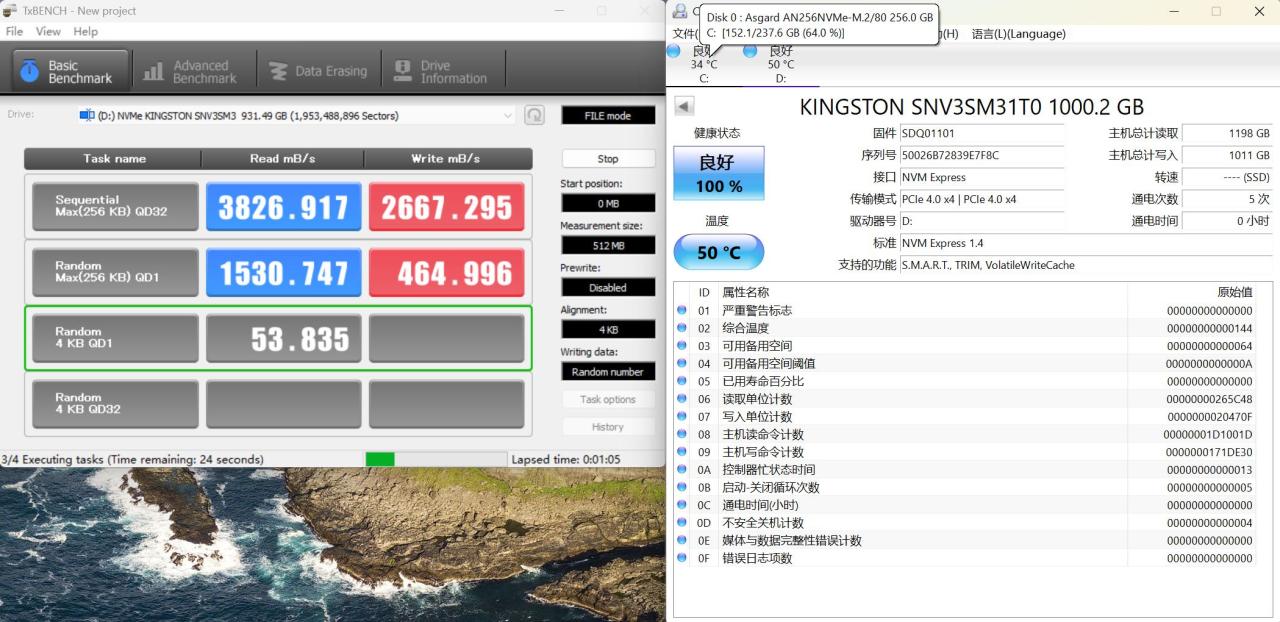Screen dimensions: 1280x622
Task: Click the random 256 KB read result 1530.747
Action: pos(283,272)
